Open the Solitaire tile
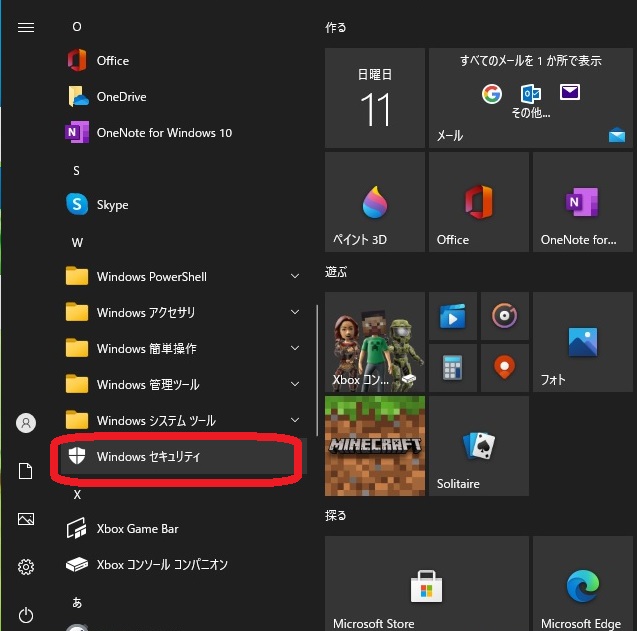637x631 pixels. pos(479,446)
